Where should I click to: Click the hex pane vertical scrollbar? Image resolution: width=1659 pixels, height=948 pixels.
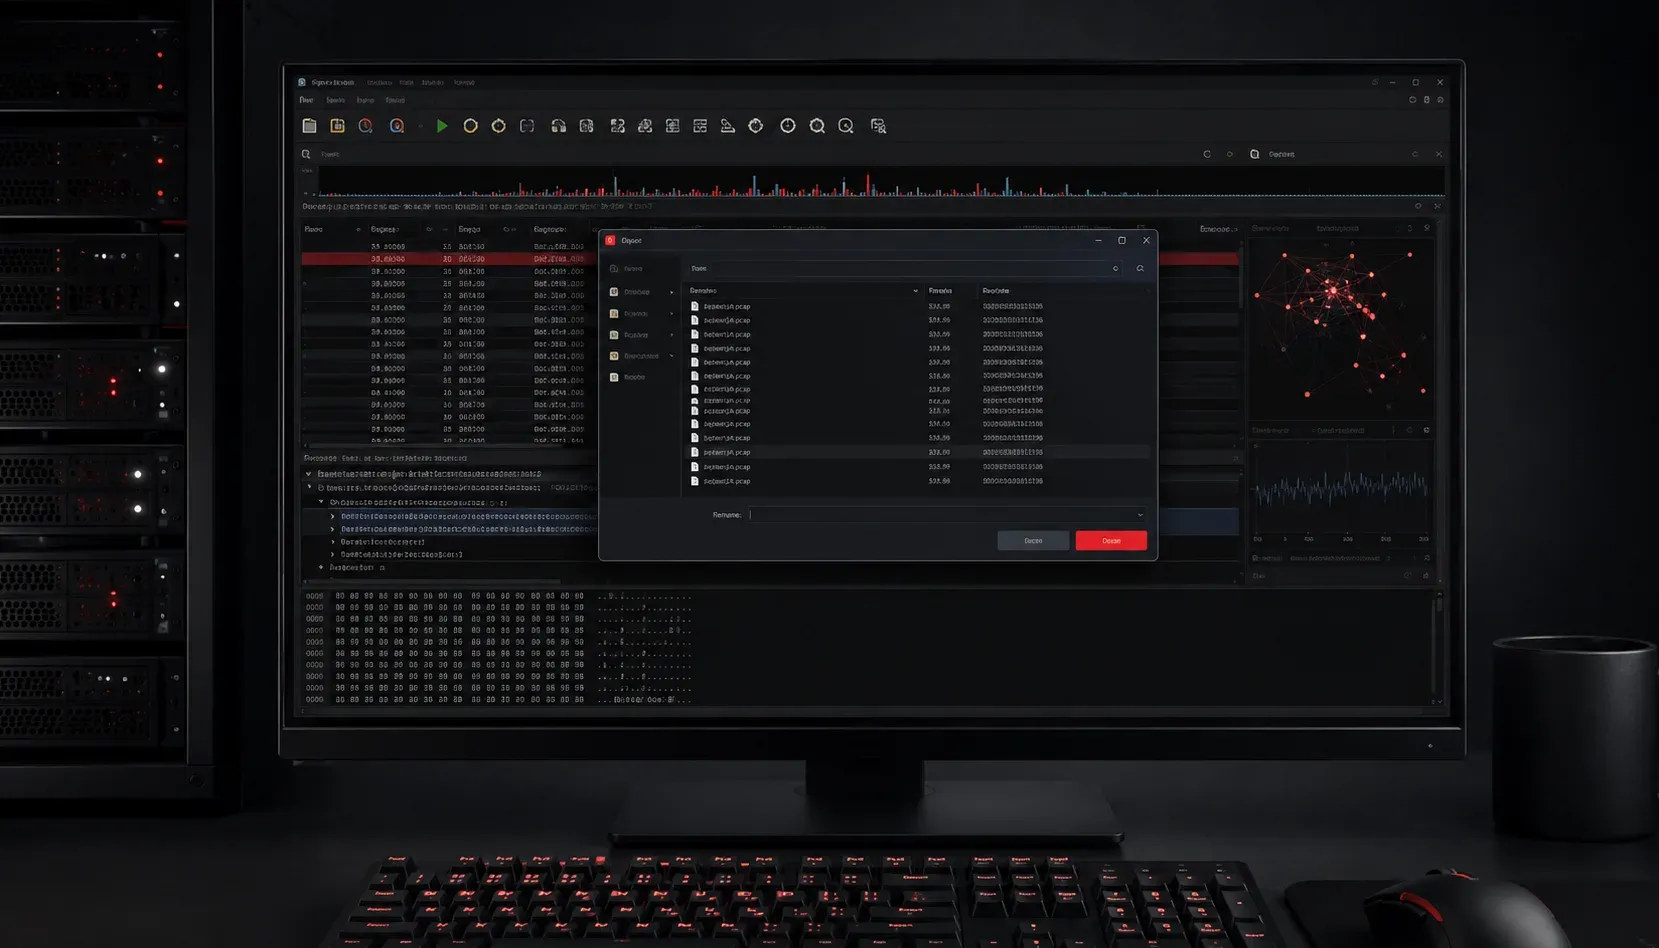coord(1439,647)
